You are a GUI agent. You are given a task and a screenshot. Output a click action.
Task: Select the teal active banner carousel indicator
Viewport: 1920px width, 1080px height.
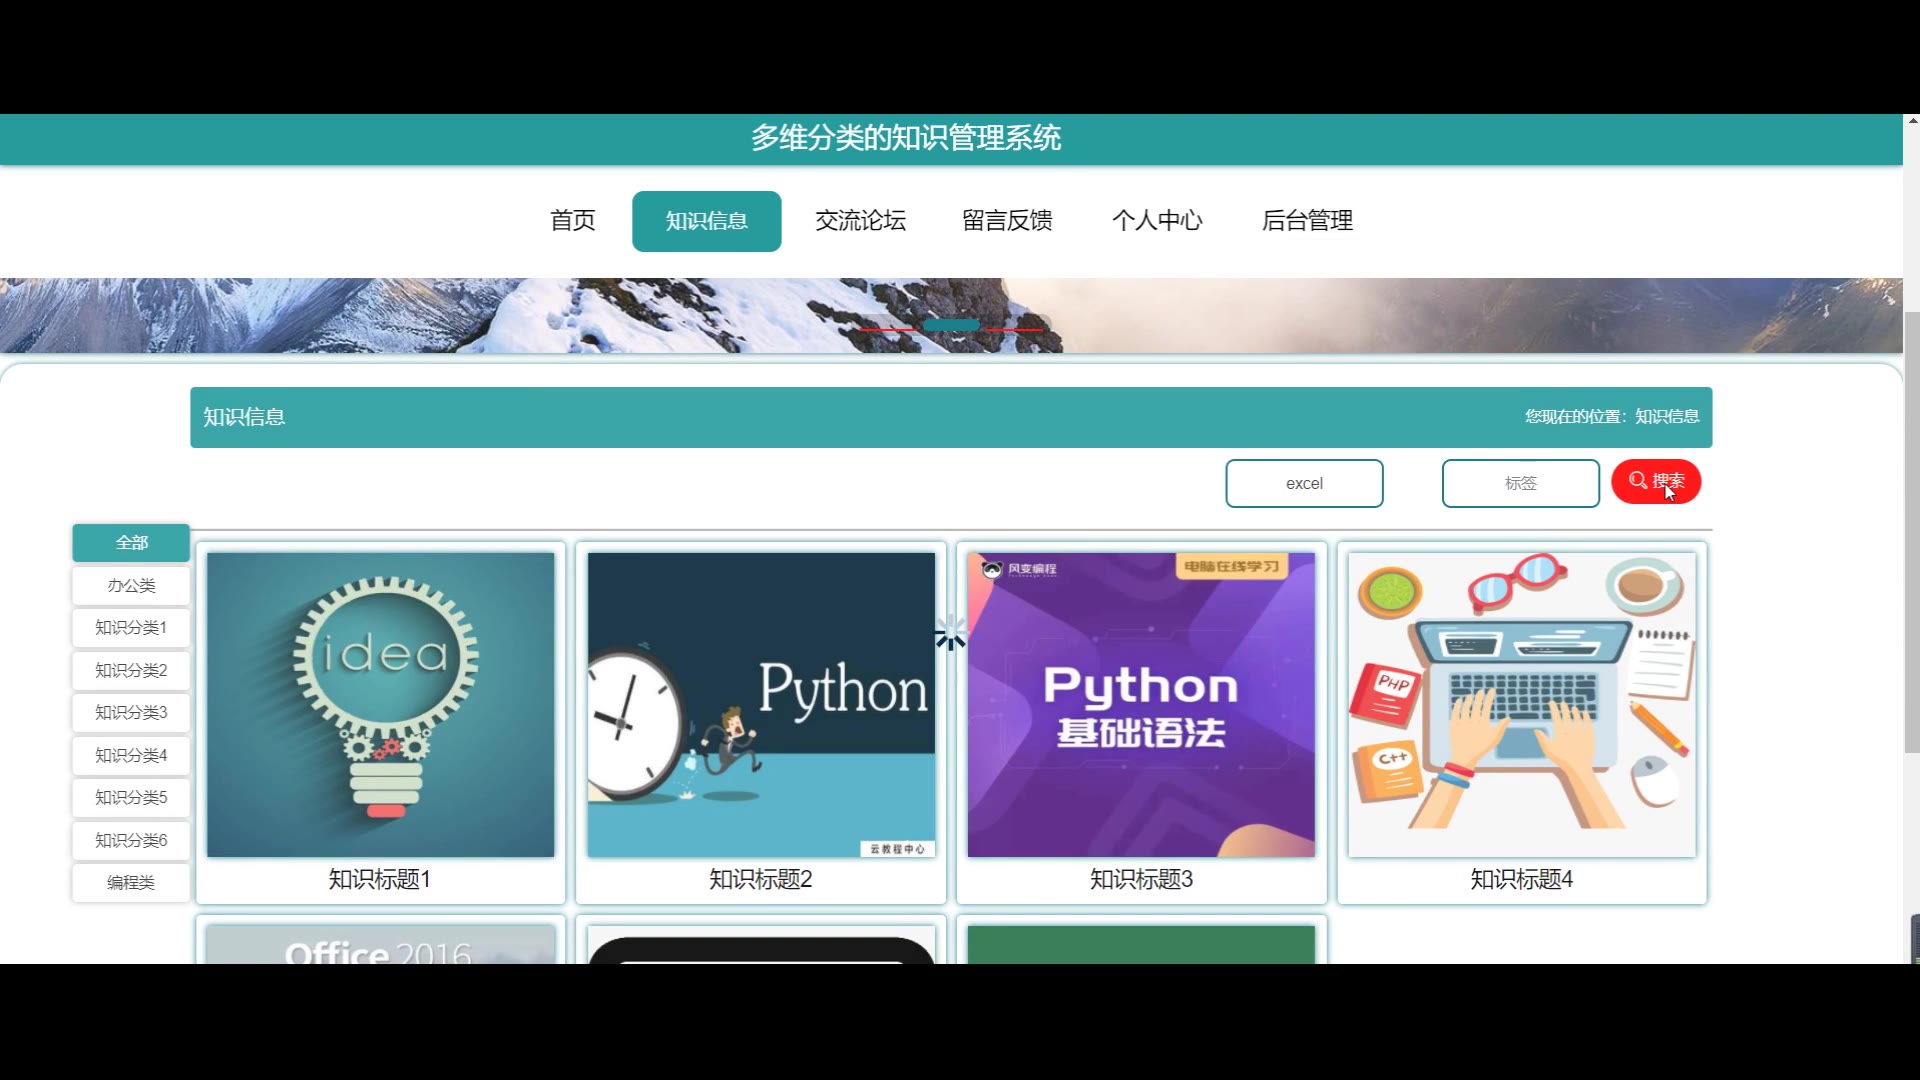pos(951,325)
